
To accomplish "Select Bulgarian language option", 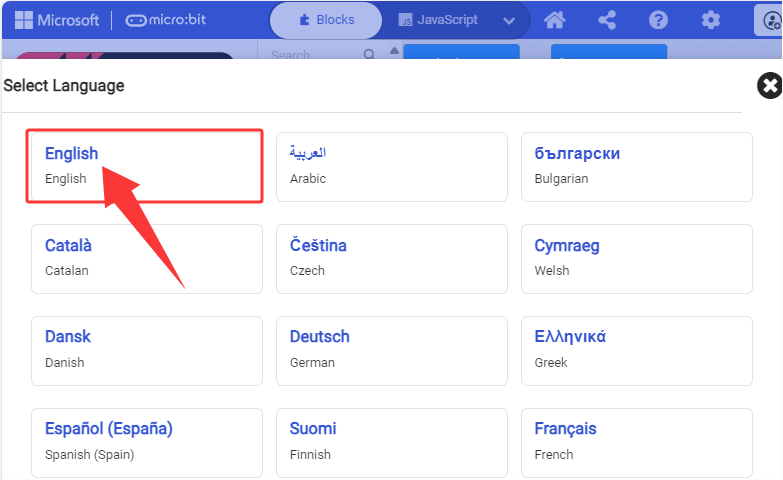I will 637,167.
